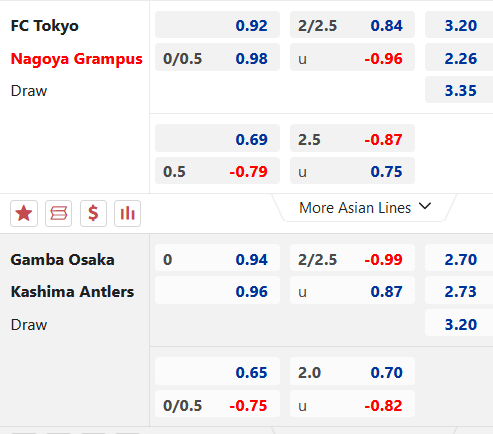The width and height of the screenshot is (493, 434).
Task: Expand More Asian Lines dropdown
Action: click(364, 208)
